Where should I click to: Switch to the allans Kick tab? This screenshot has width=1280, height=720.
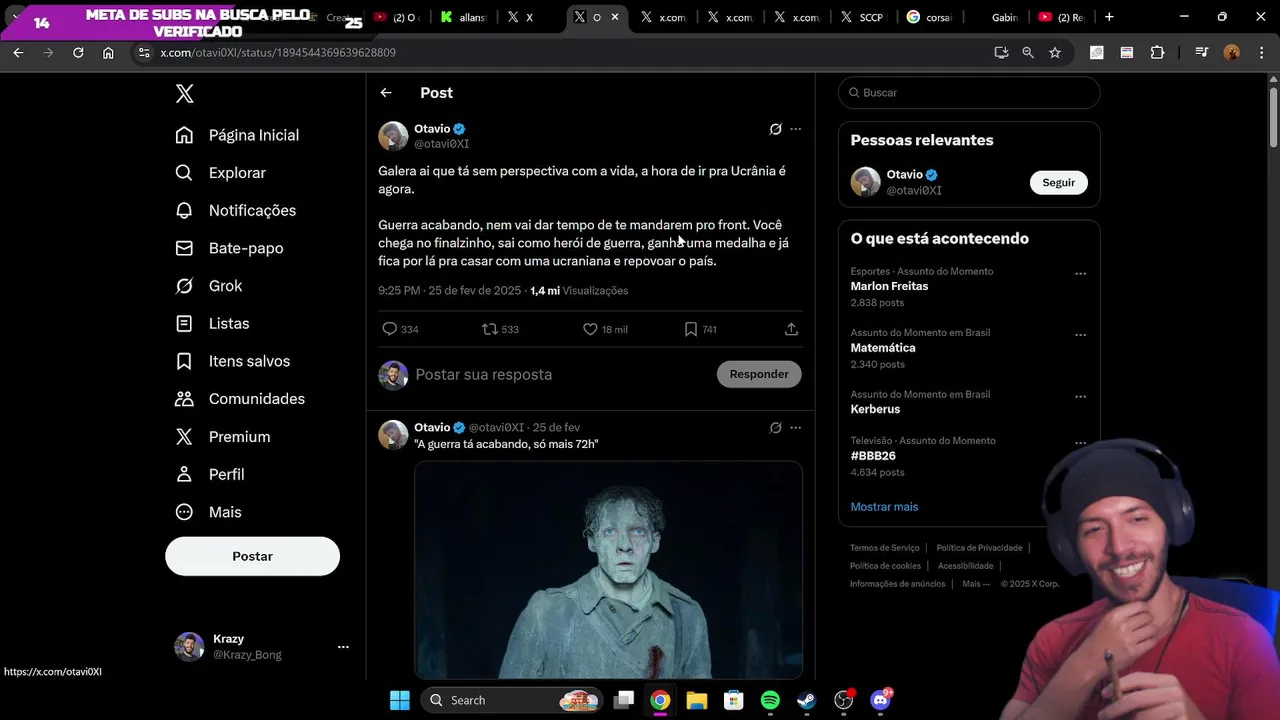(x=464, y=17)
